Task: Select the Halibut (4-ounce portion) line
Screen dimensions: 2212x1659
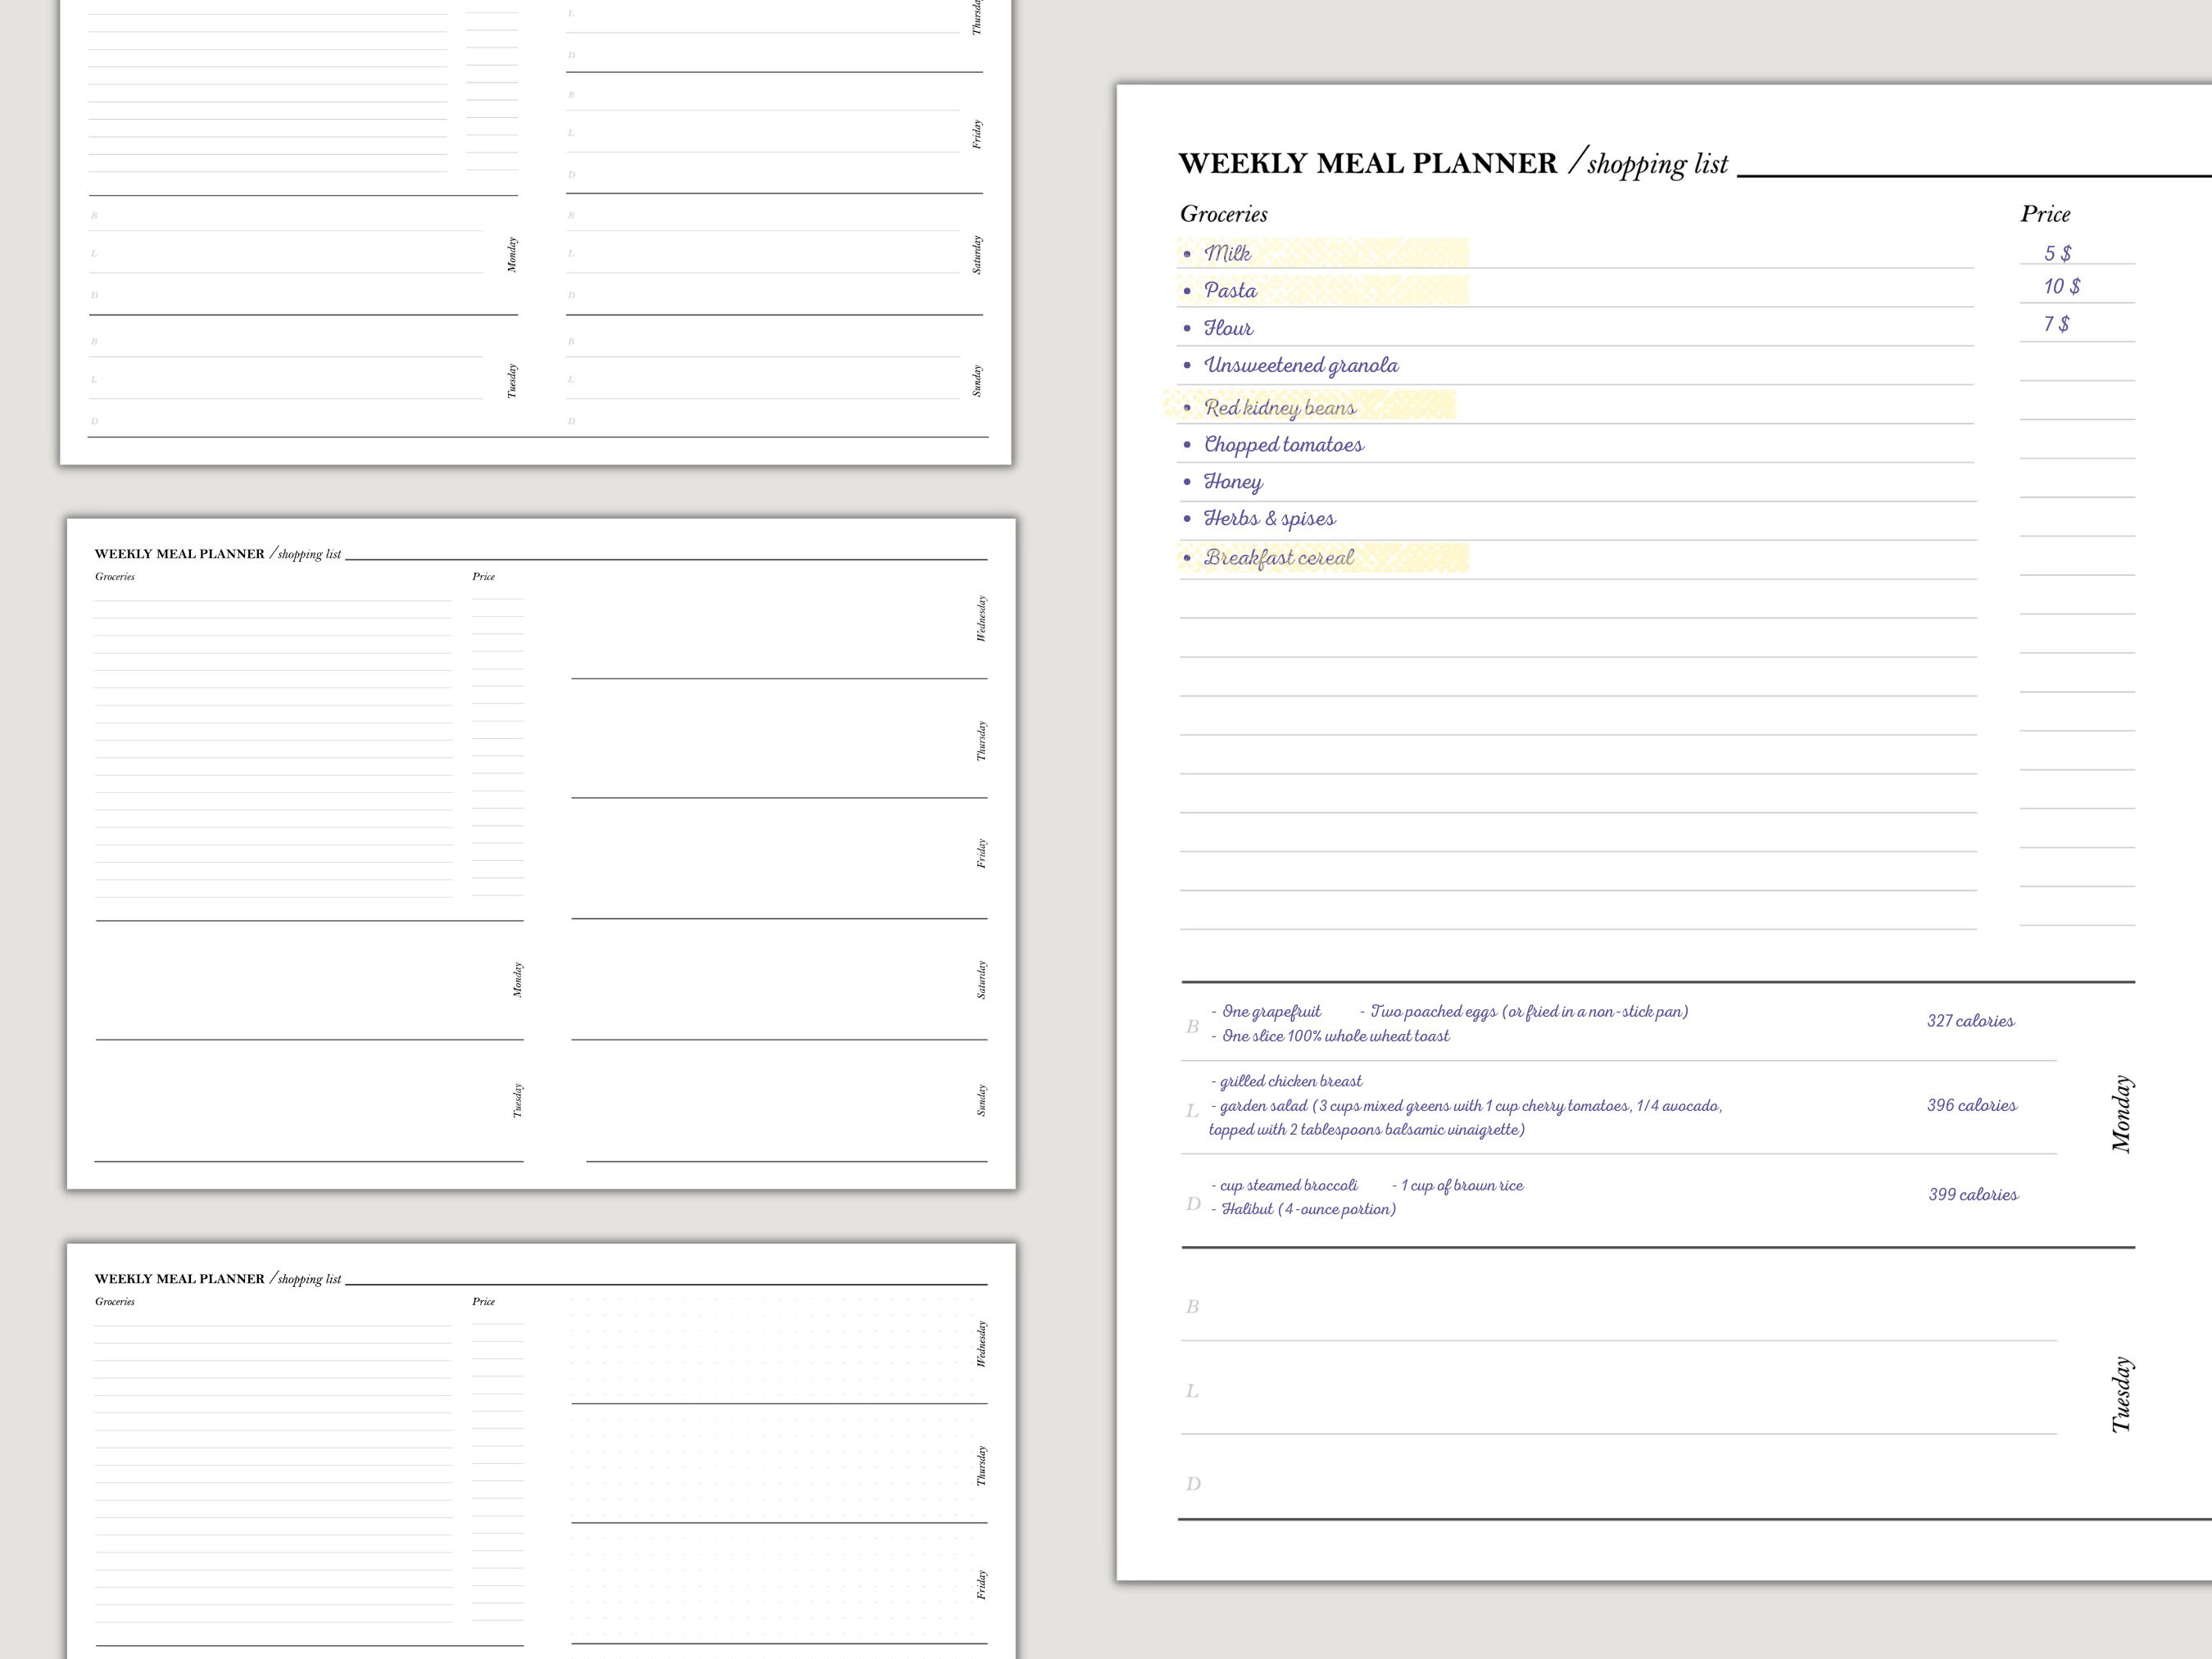Action: (x=1309, y=1209)
